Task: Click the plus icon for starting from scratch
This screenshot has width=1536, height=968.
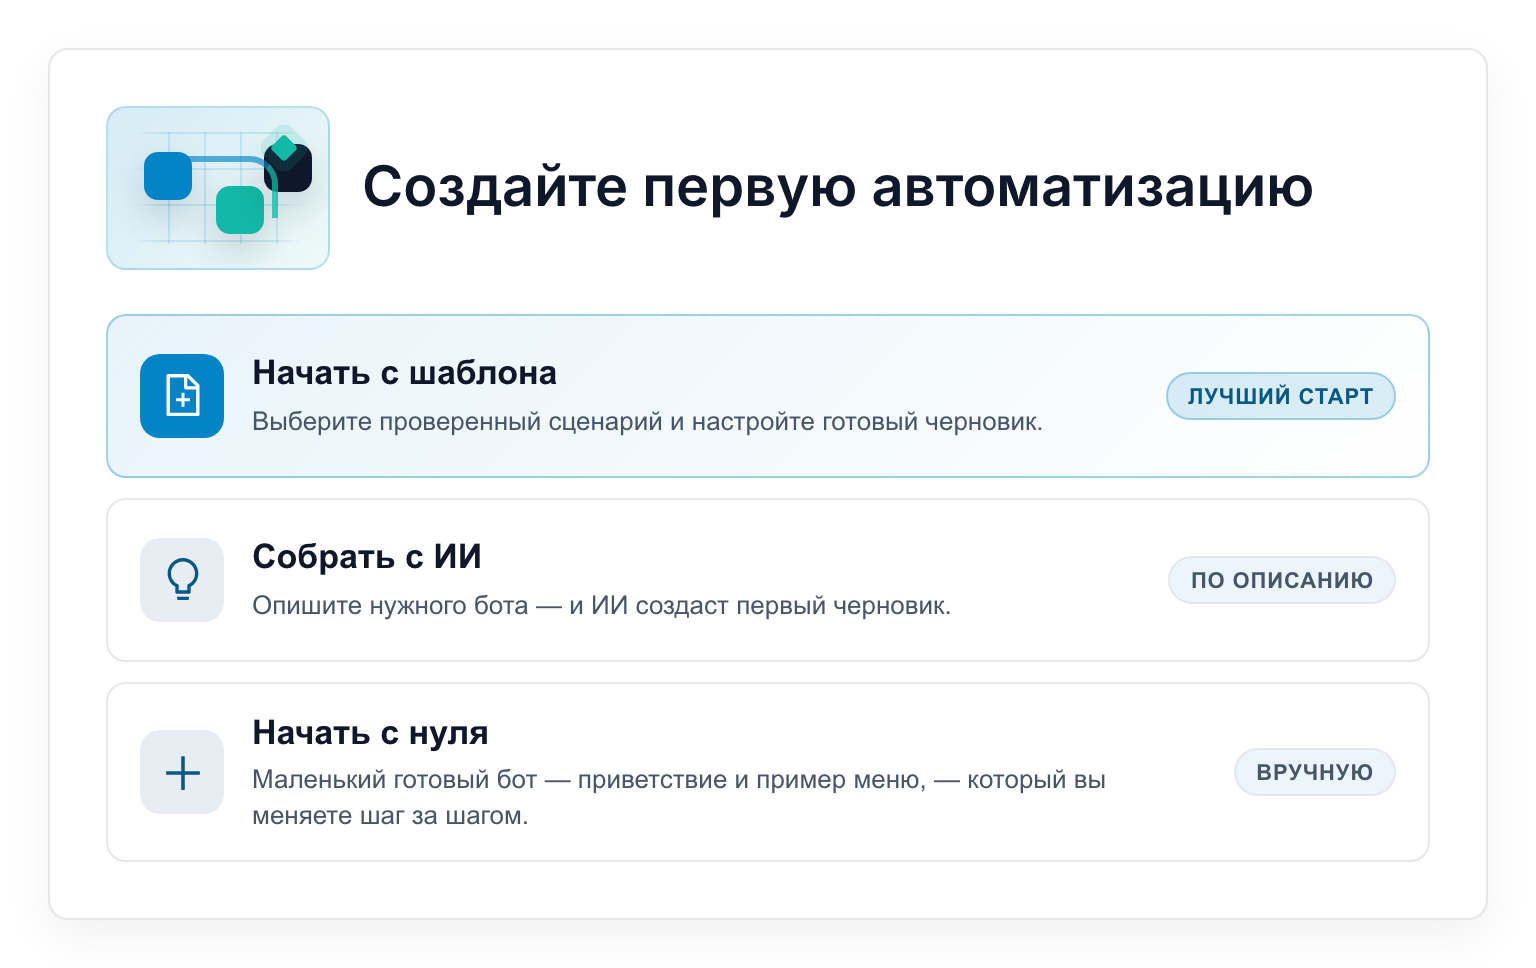Action: (182, 772)
